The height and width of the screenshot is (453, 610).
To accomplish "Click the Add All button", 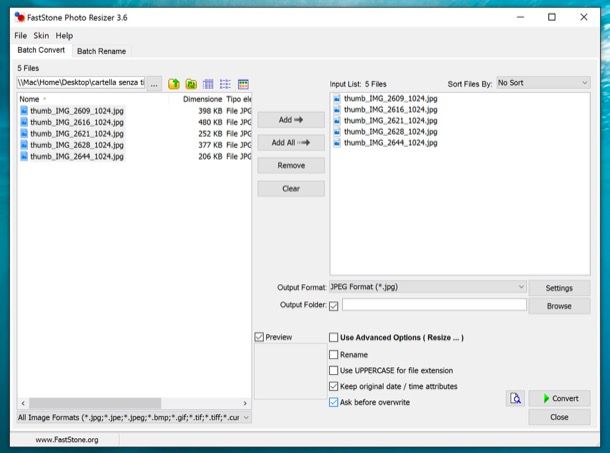I will 291,143.
